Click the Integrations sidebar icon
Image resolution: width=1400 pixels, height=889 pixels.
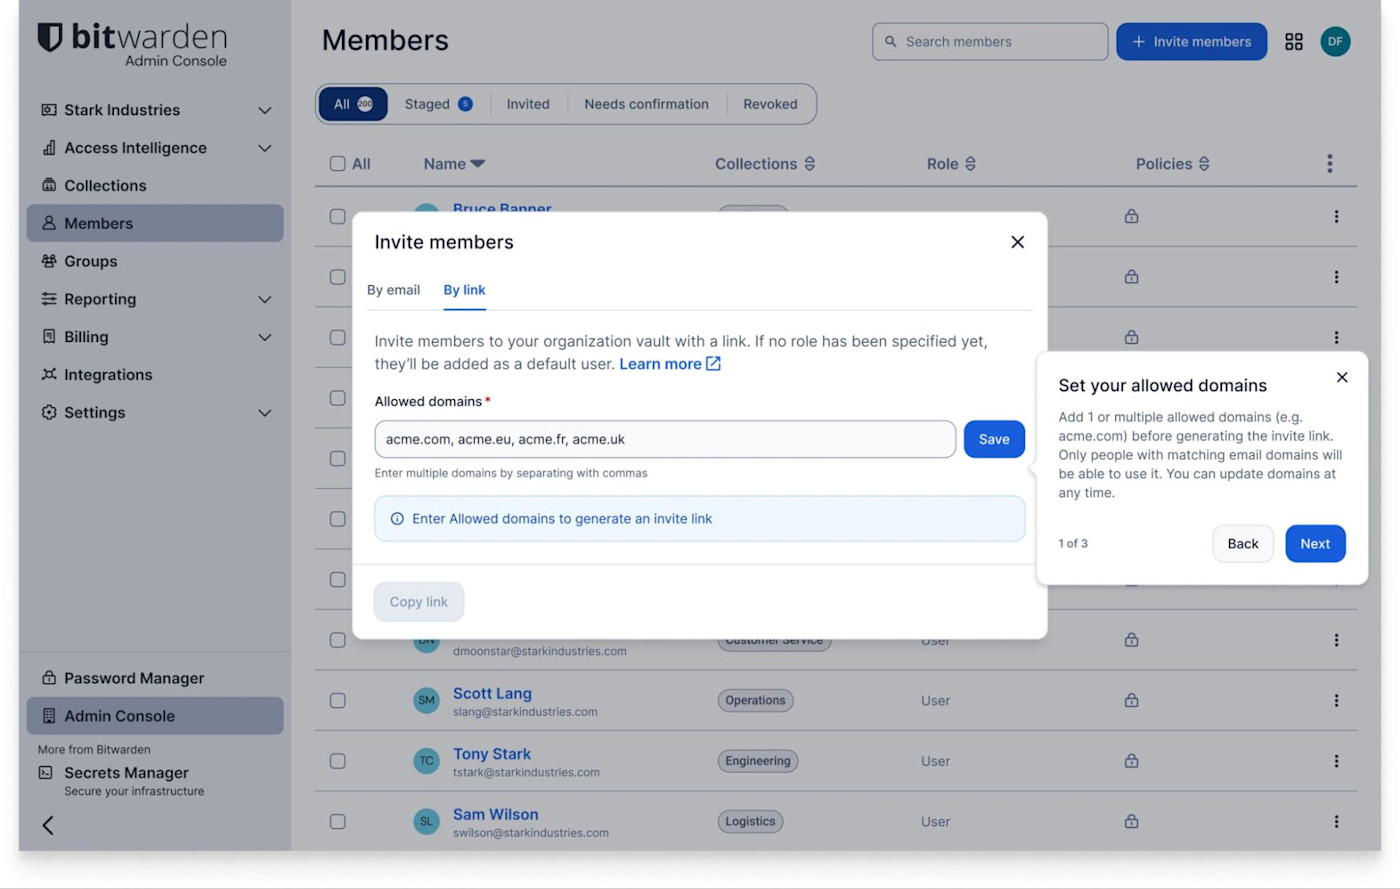tap(49, 374)
